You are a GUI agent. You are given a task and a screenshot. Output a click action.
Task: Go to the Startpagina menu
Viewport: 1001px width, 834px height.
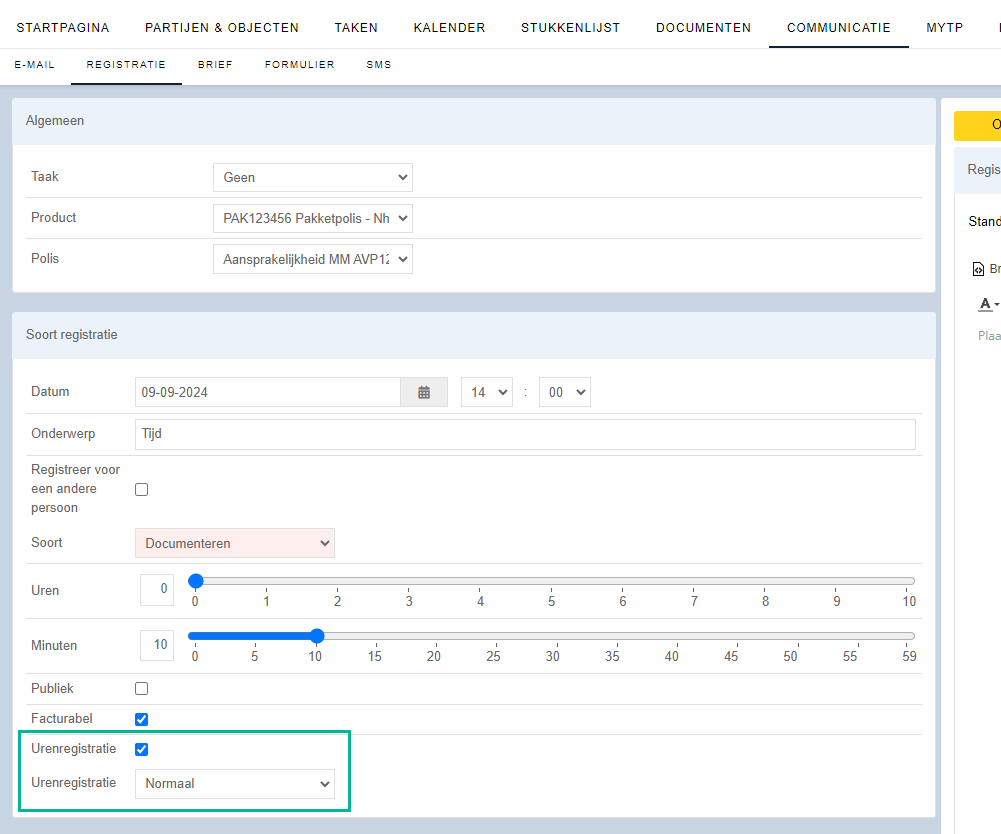pos(63,27)
